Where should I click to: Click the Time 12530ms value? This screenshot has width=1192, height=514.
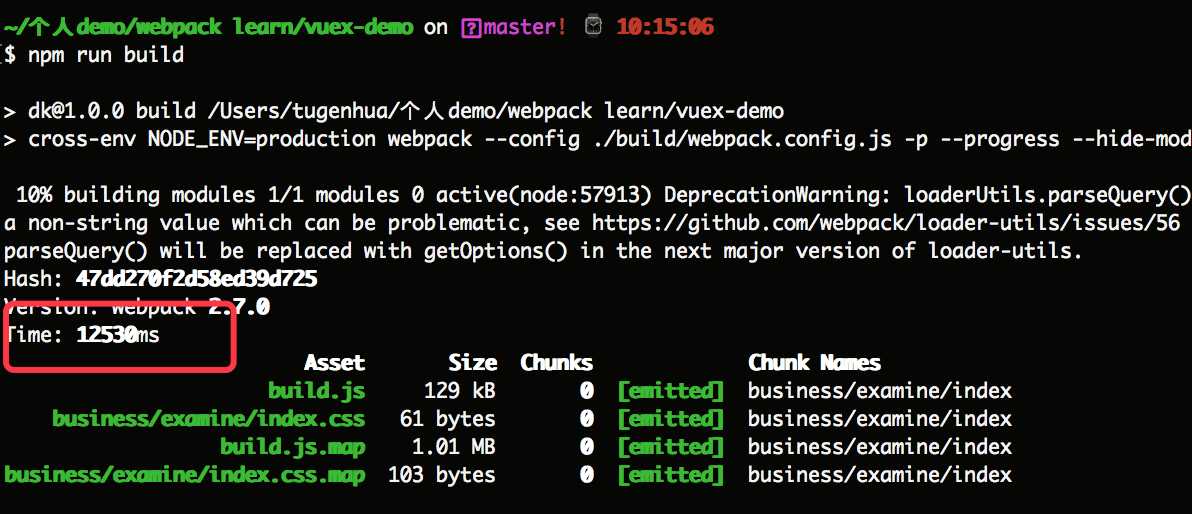[118, 335]
